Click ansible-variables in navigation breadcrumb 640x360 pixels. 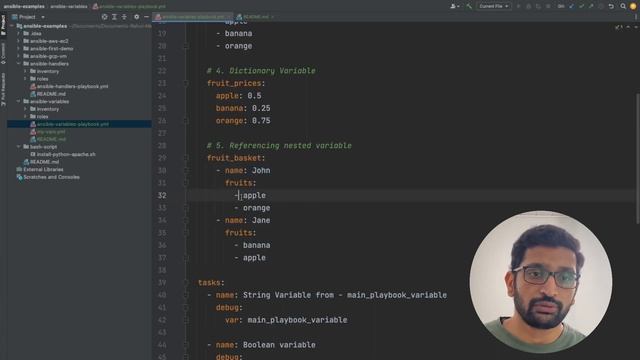tap(69, 6)
